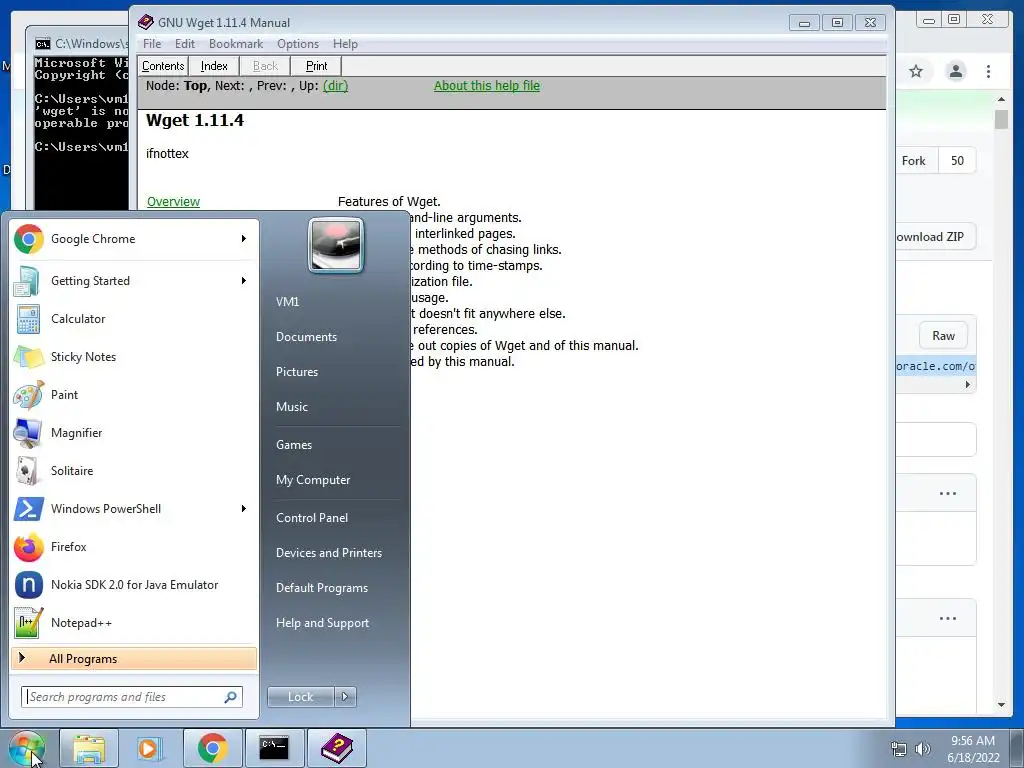Open Devices and Printers
This screenshot has width=1024, height=768.
[328, 553]
